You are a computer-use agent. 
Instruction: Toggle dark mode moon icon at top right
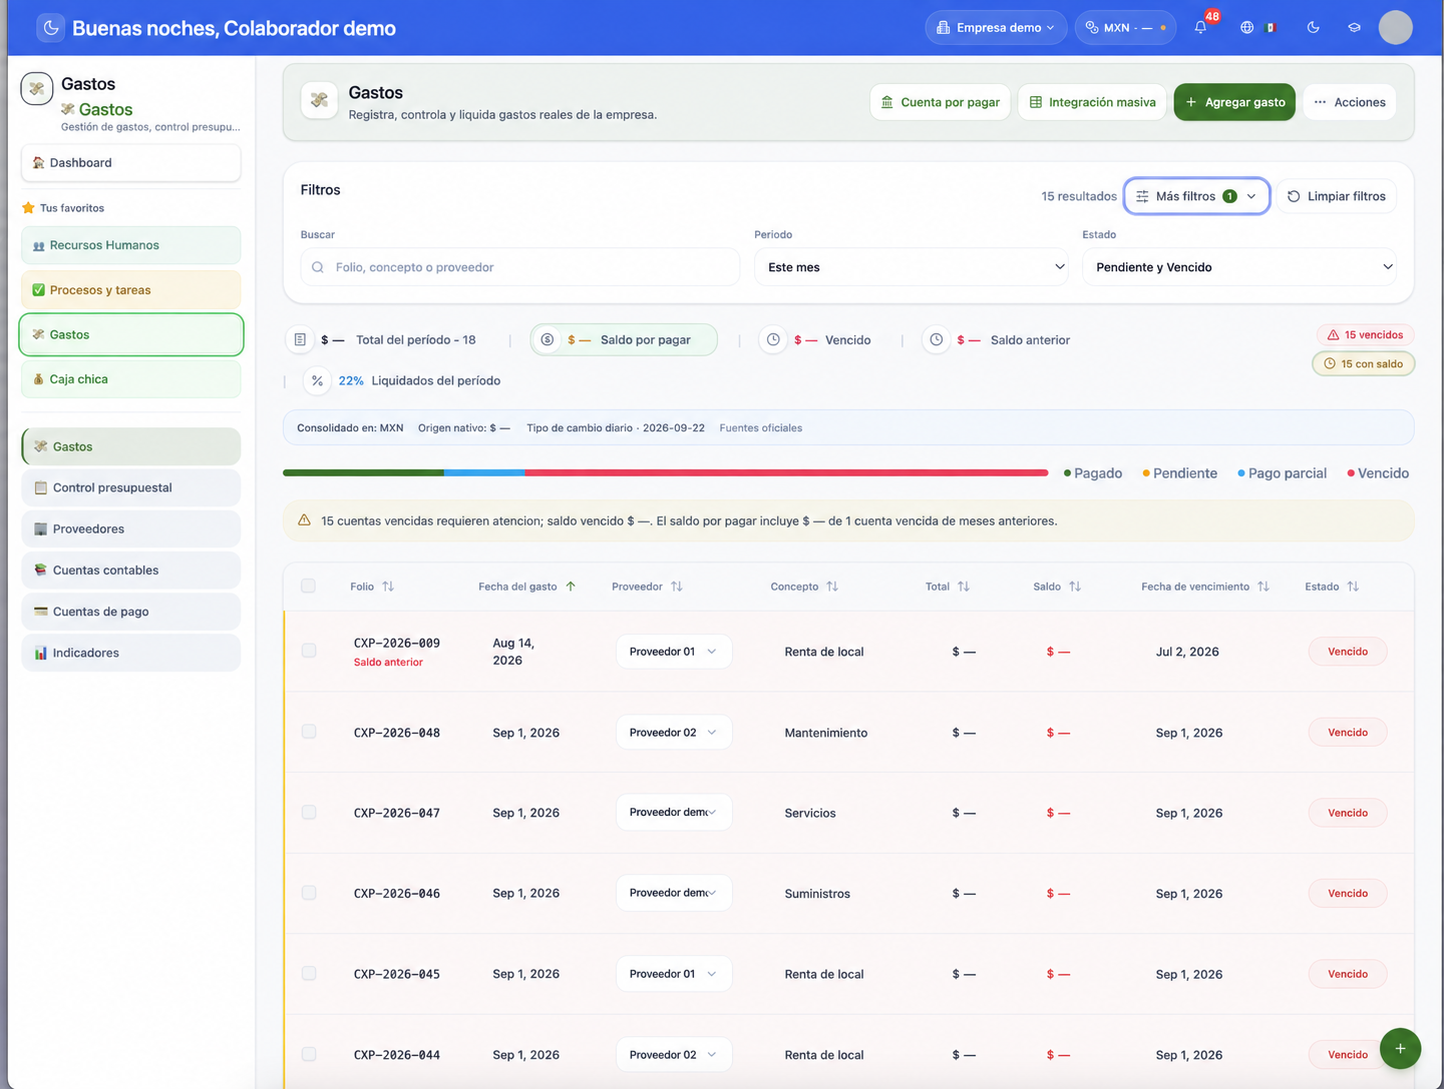point(1313,27)
